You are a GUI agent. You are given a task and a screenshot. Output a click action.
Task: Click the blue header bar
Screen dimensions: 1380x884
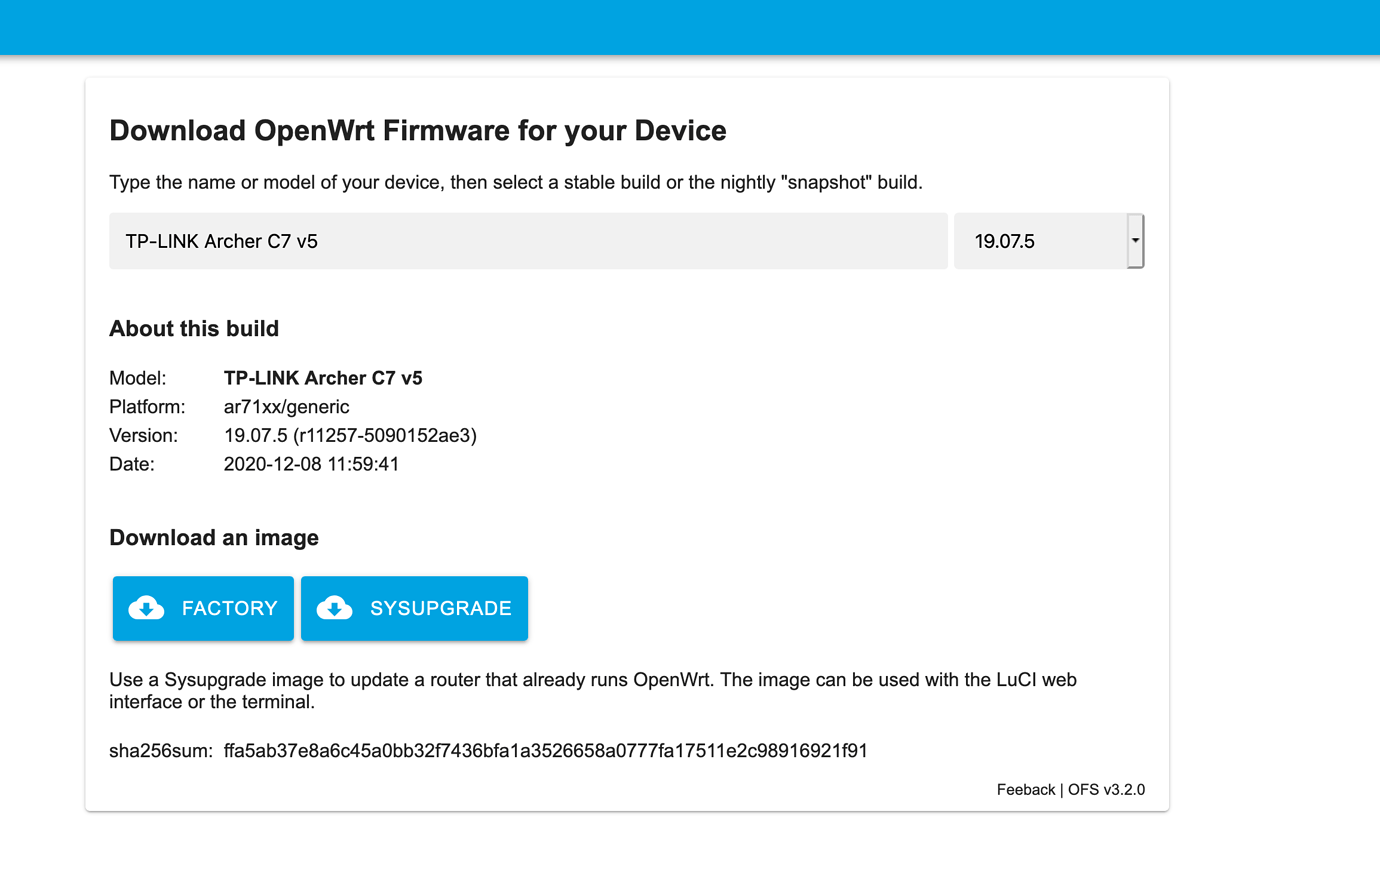pyautogui.click(x=690, y=27)
